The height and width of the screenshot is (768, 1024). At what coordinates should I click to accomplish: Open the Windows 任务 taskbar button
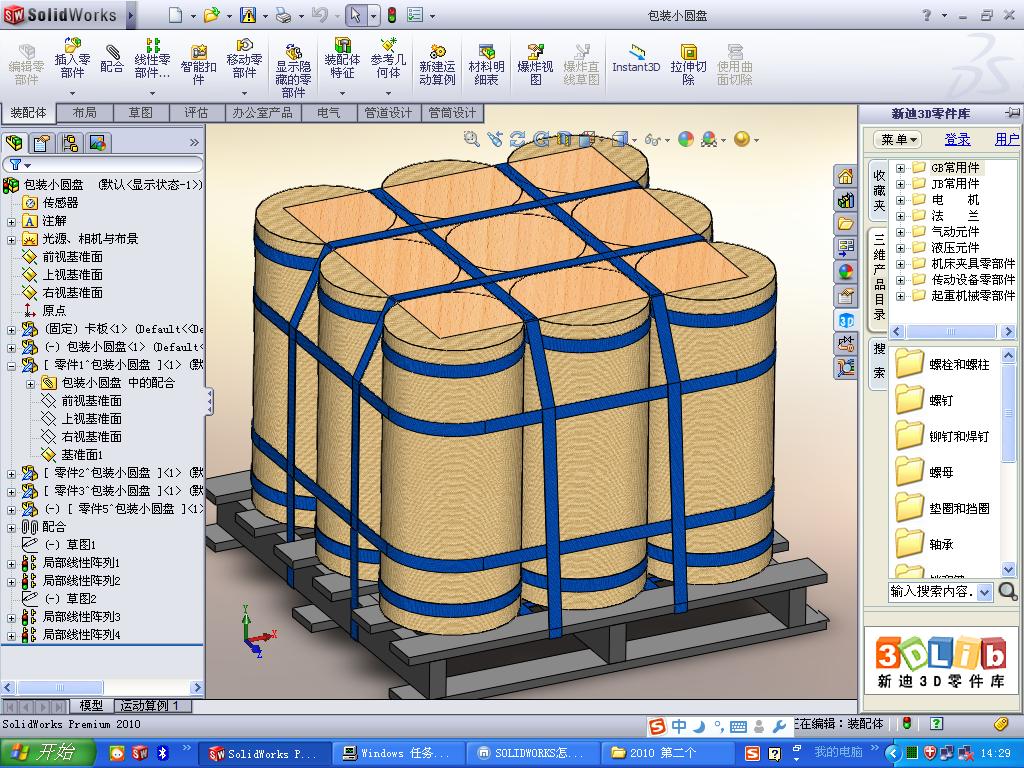[x=400, y=753]
